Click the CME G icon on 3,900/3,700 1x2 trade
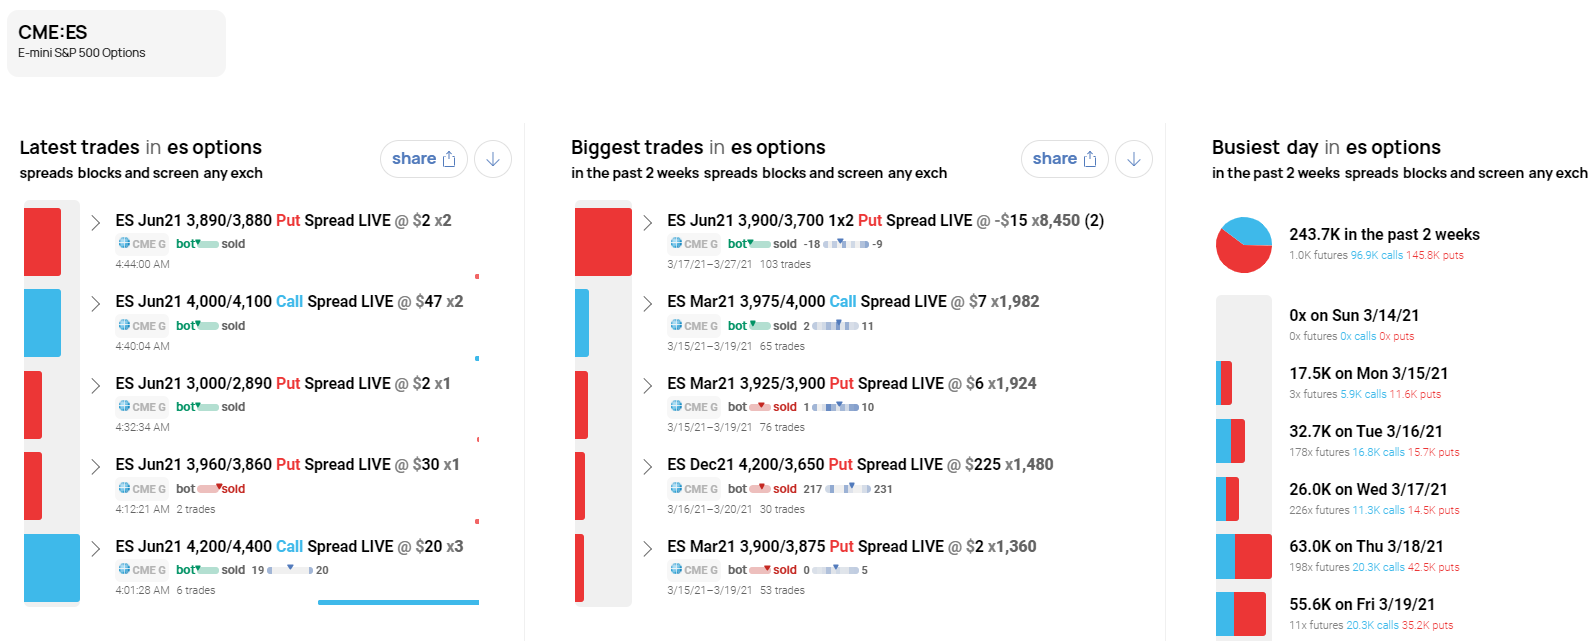 [x=694, y=244]
